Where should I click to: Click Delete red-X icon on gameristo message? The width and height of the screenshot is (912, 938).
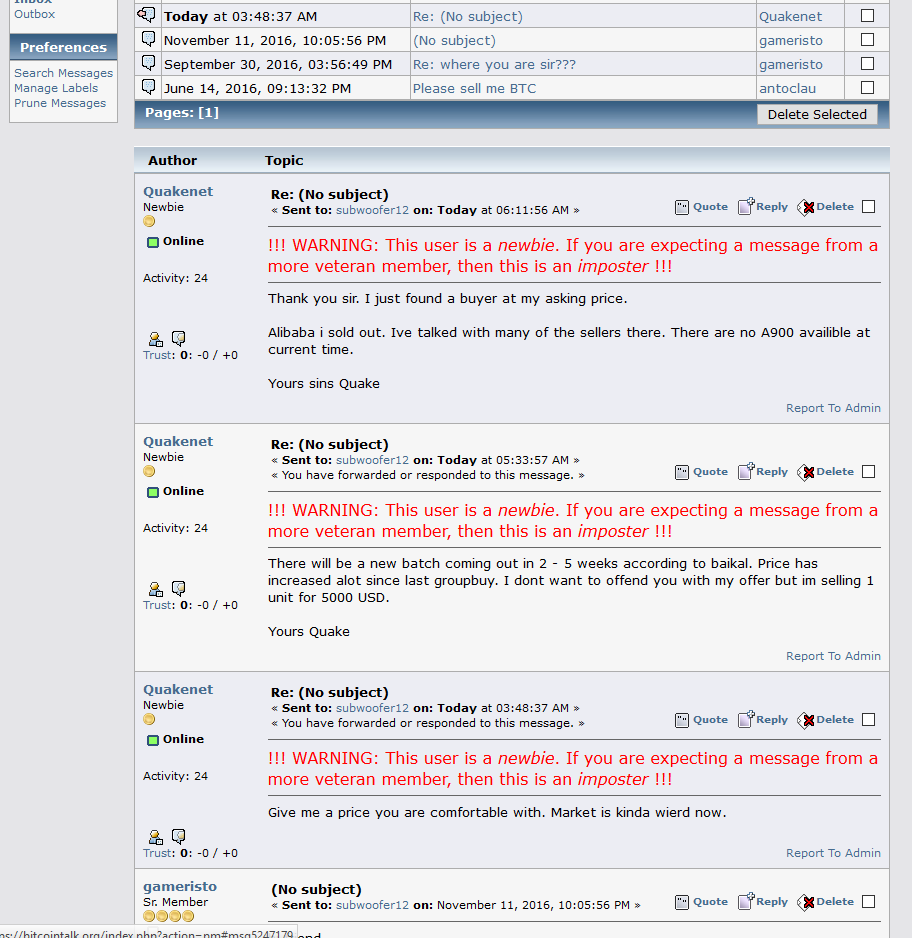[x=806, y=902]
